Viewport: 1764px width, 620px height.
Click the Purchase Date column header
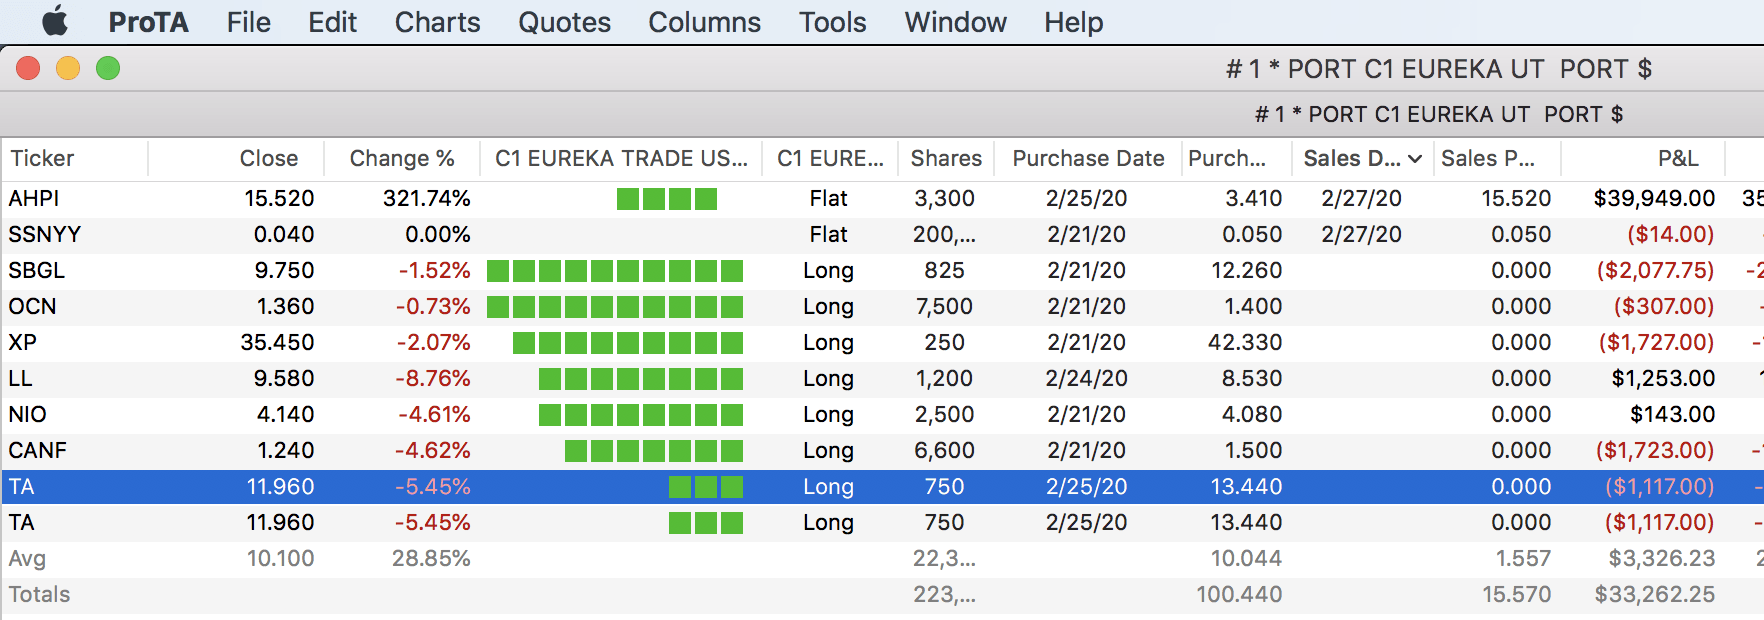1088,159
